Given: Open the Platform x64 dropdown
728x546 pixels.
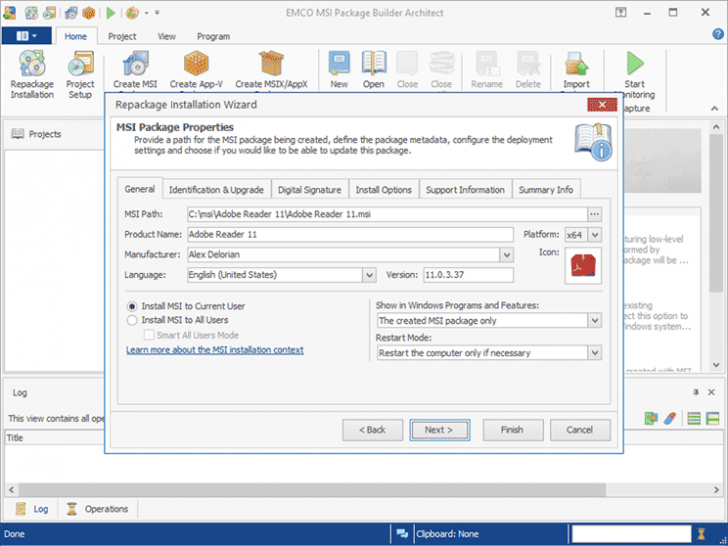Looking at the screenshot, I should coord(595,234).
